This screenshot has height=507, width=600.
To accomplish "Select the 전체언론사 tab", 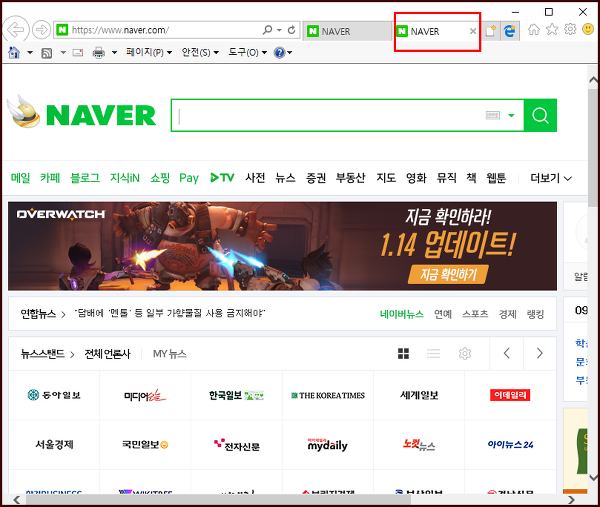I will 108,354.
